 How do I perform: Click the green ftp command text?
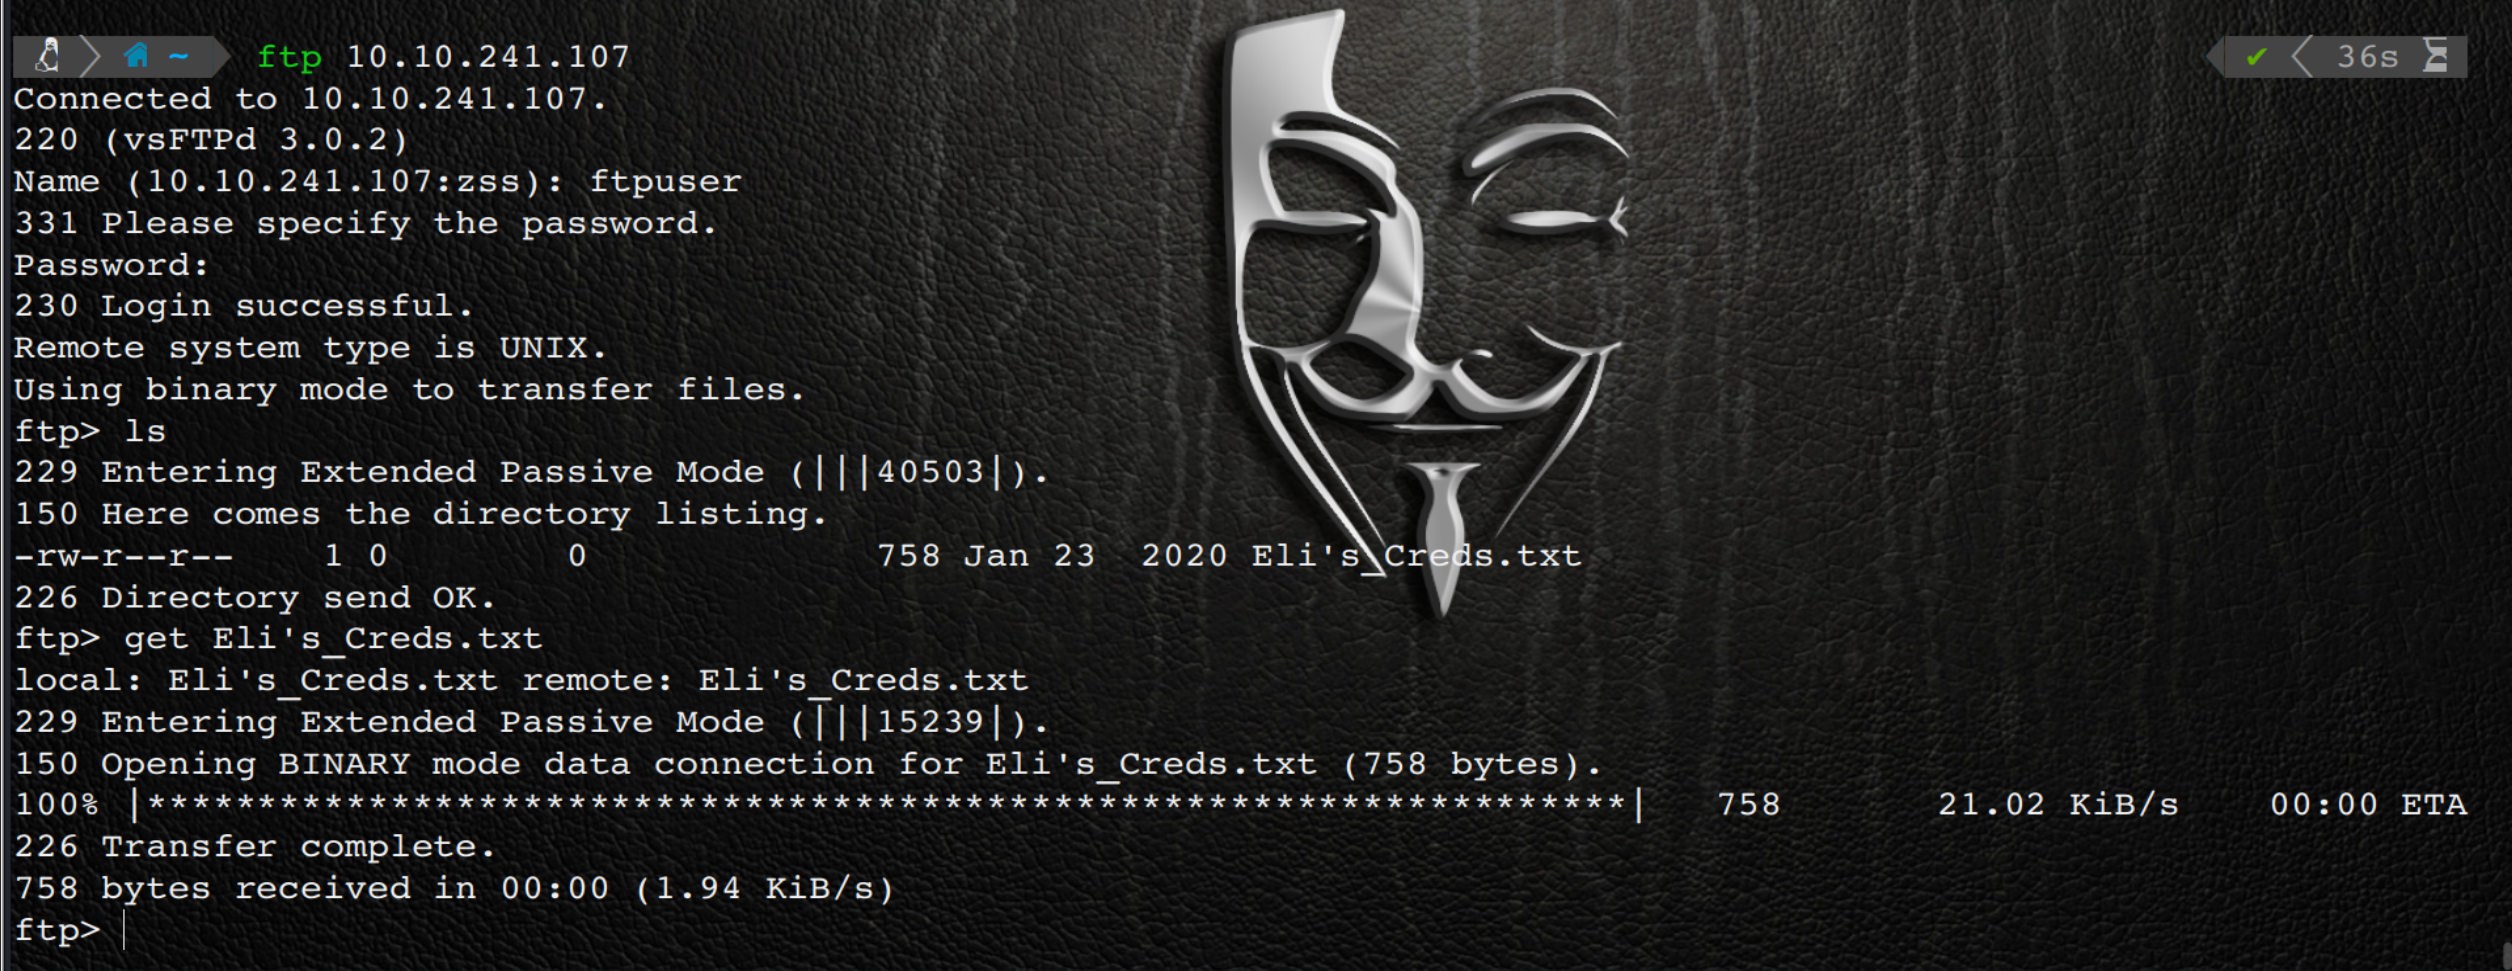tap(289, 58)
